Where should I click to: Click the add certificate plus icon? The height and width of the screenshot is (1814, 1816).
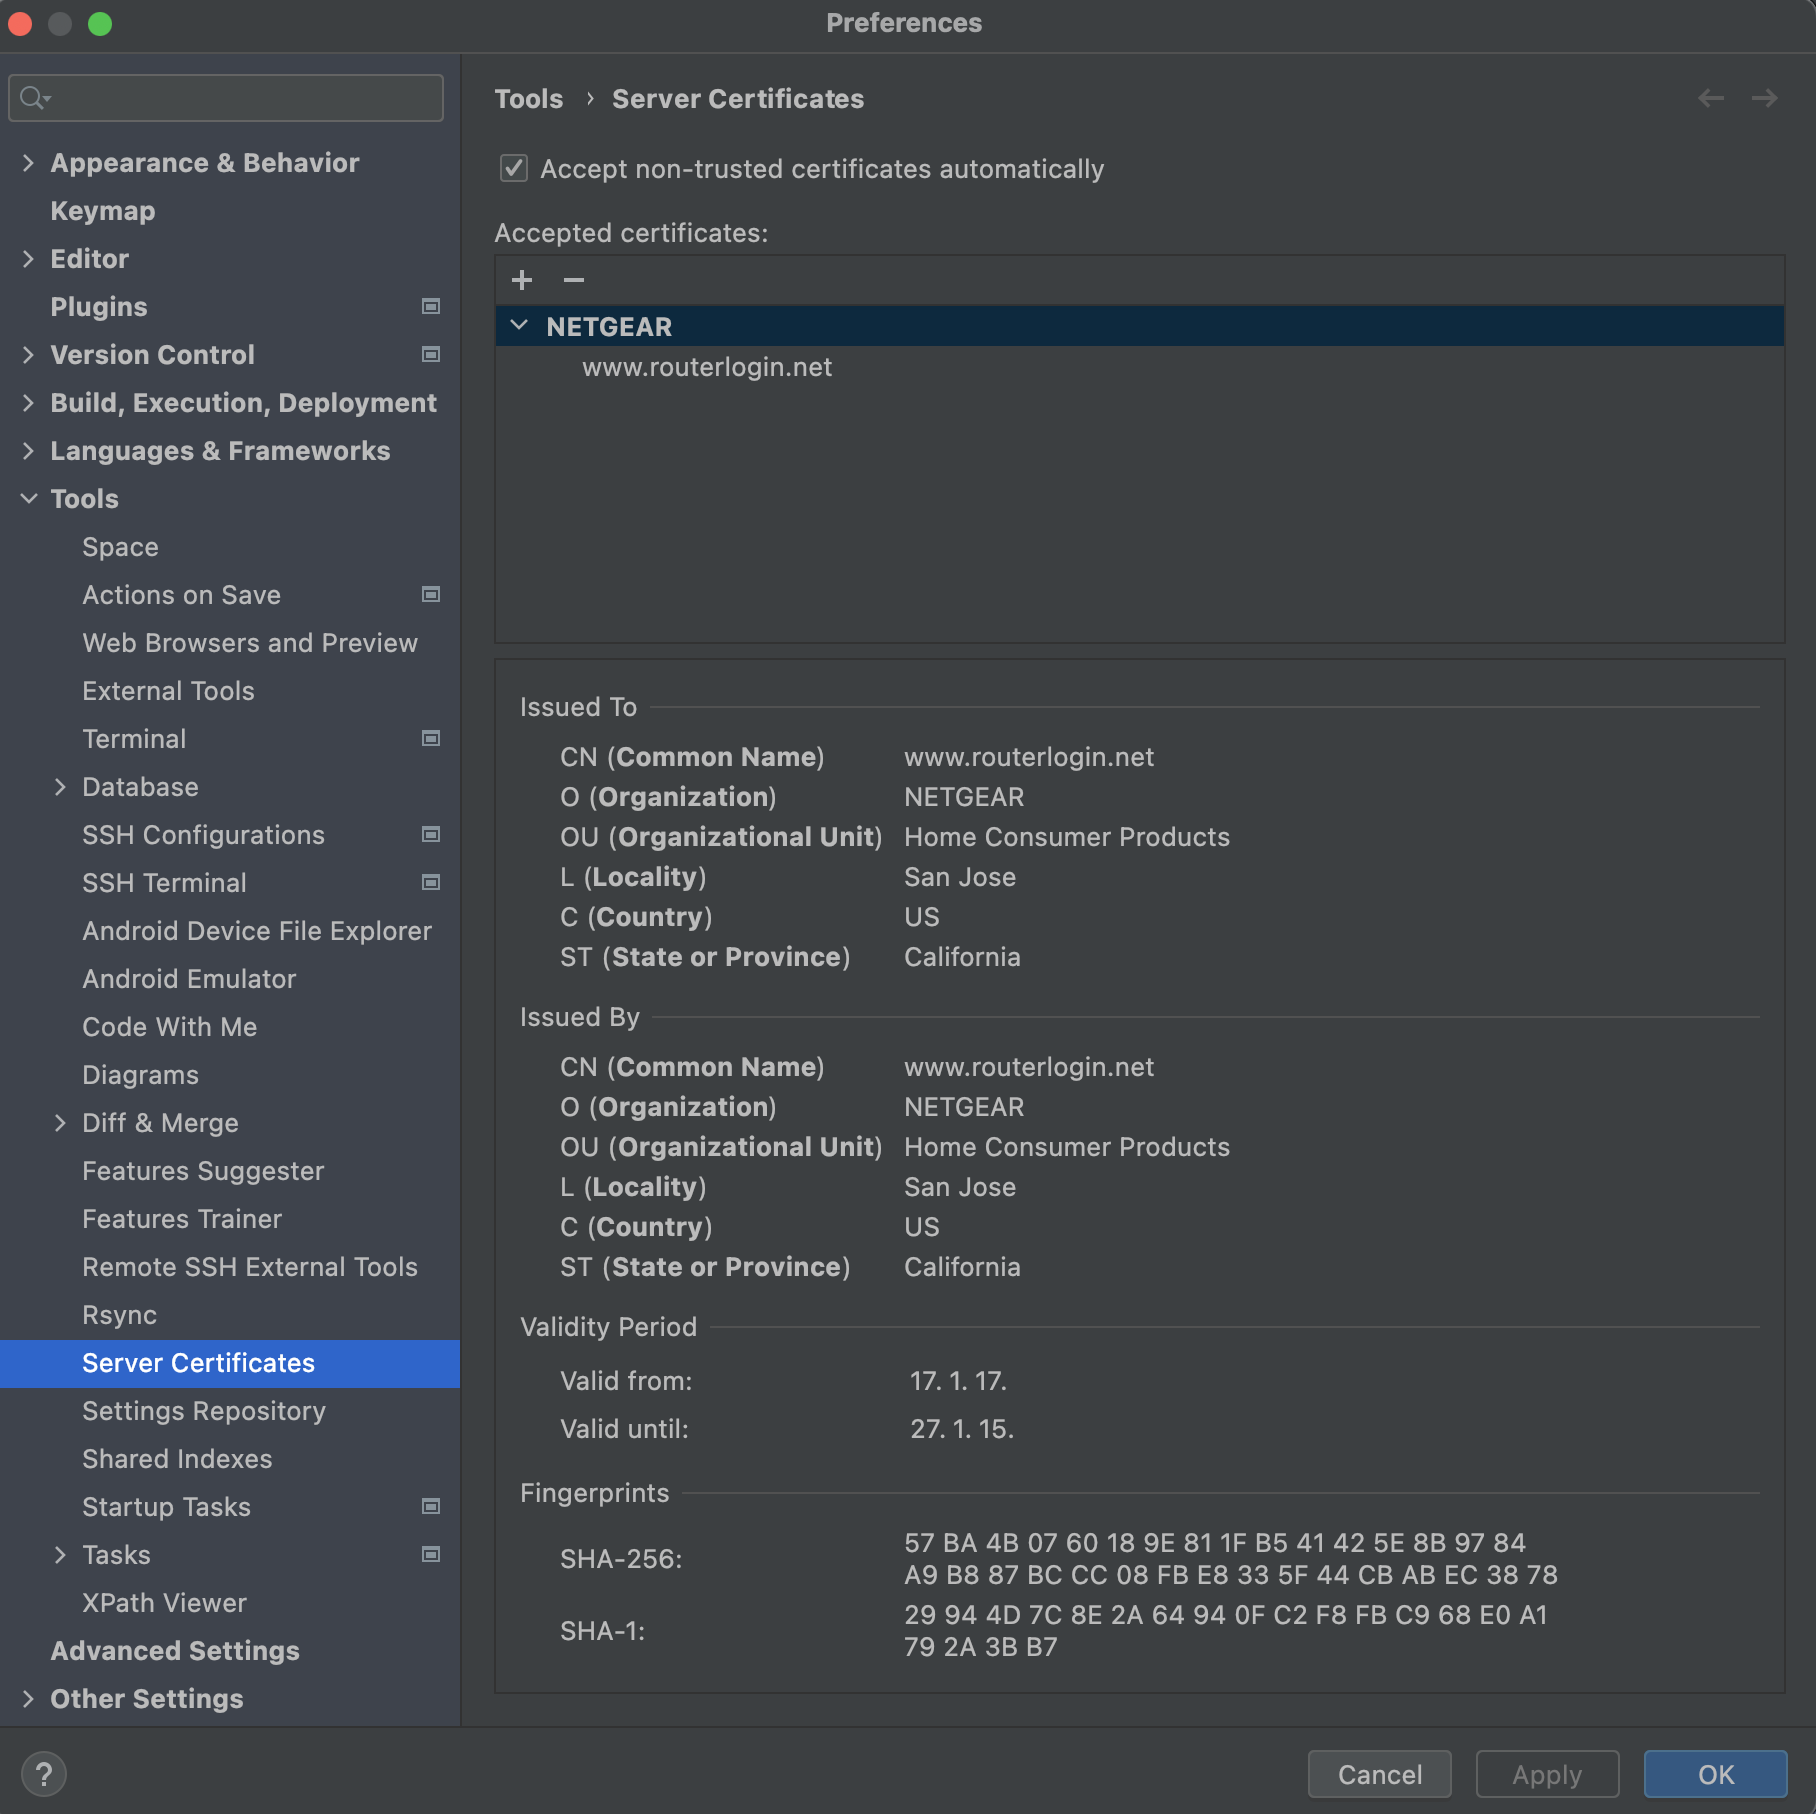pos(522,280)
